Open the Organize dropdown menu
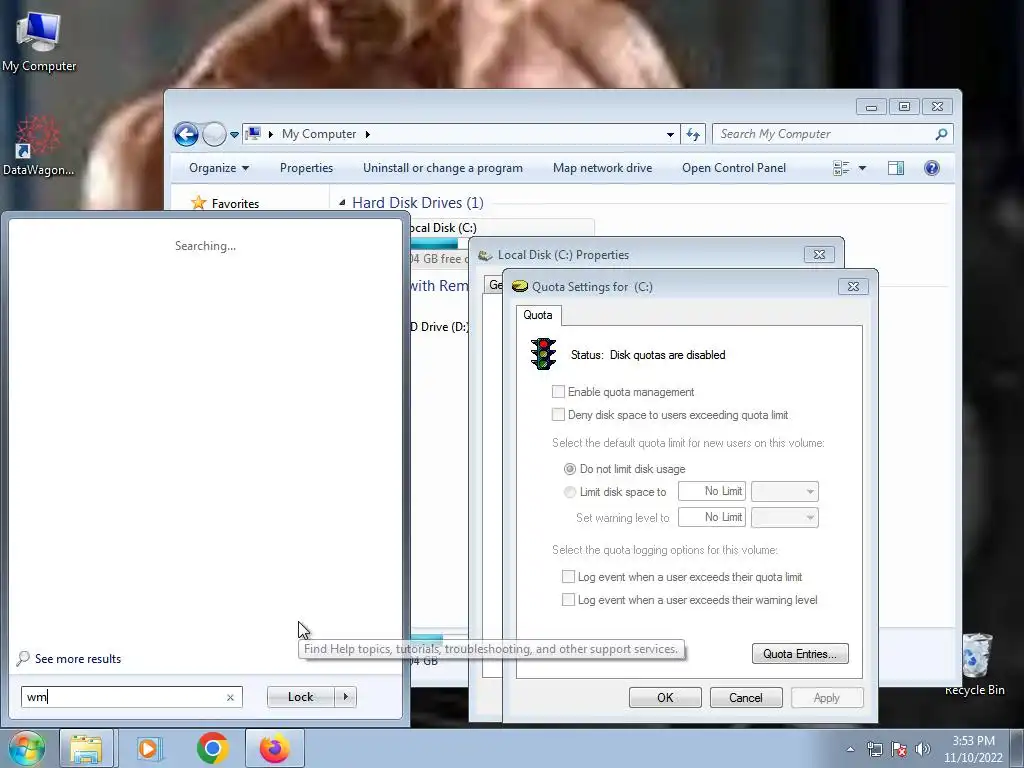The image size is (1024, 768). 219,168
